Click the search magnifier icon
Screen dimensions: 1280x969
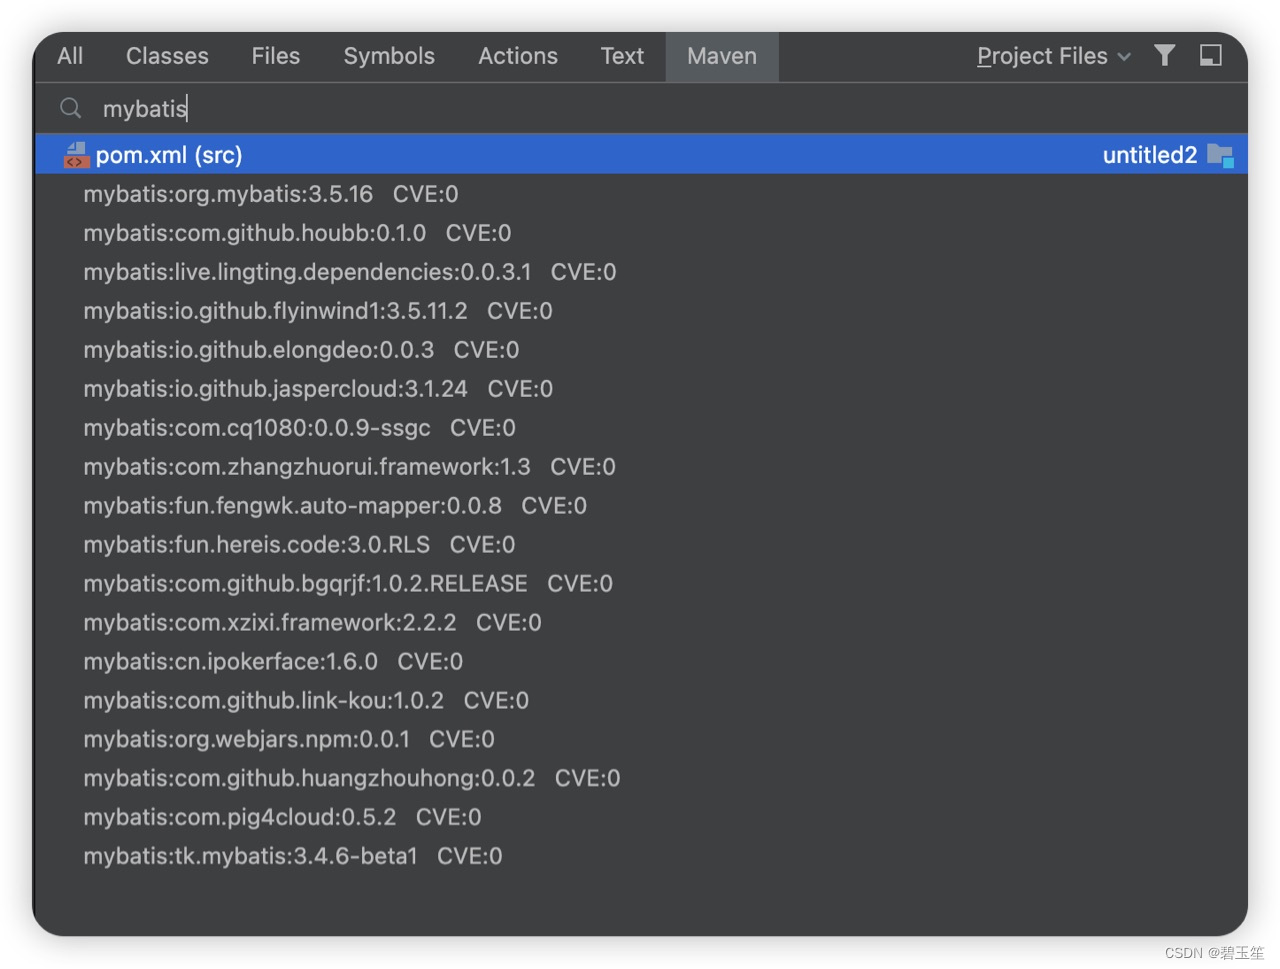[x=70, y=107]
